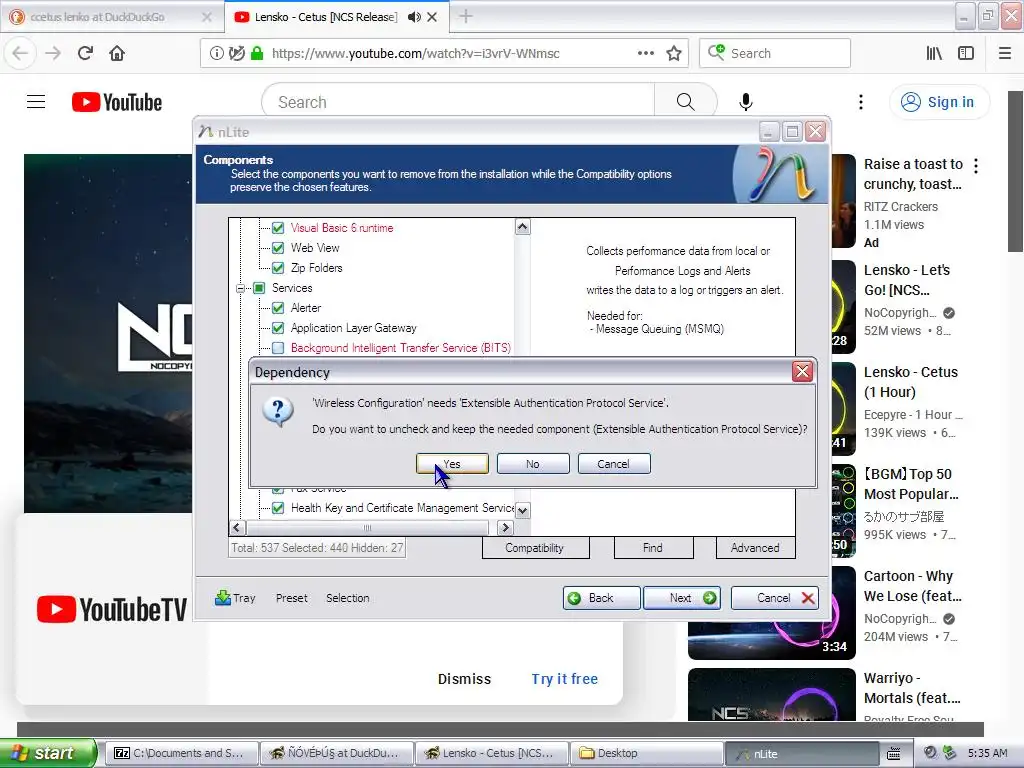Screen dimensions: 1024x768
Task: Toggle the Web View checkbox
Action: coord(278,248)
